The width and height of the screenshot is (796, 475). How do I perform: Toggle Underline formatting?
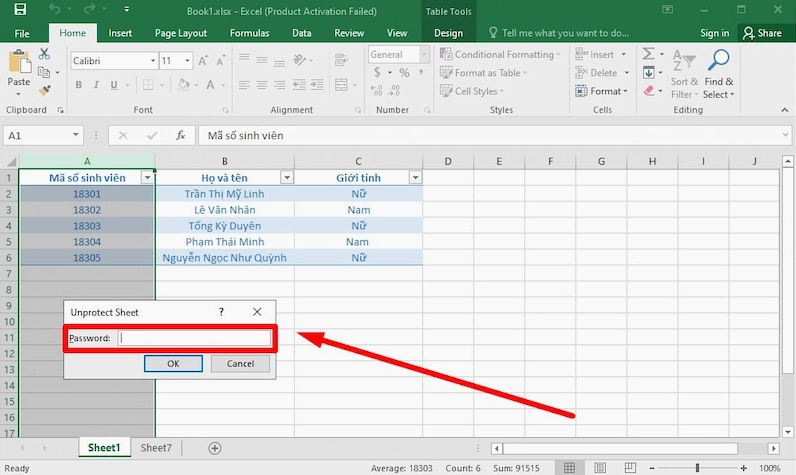(114, 85)
